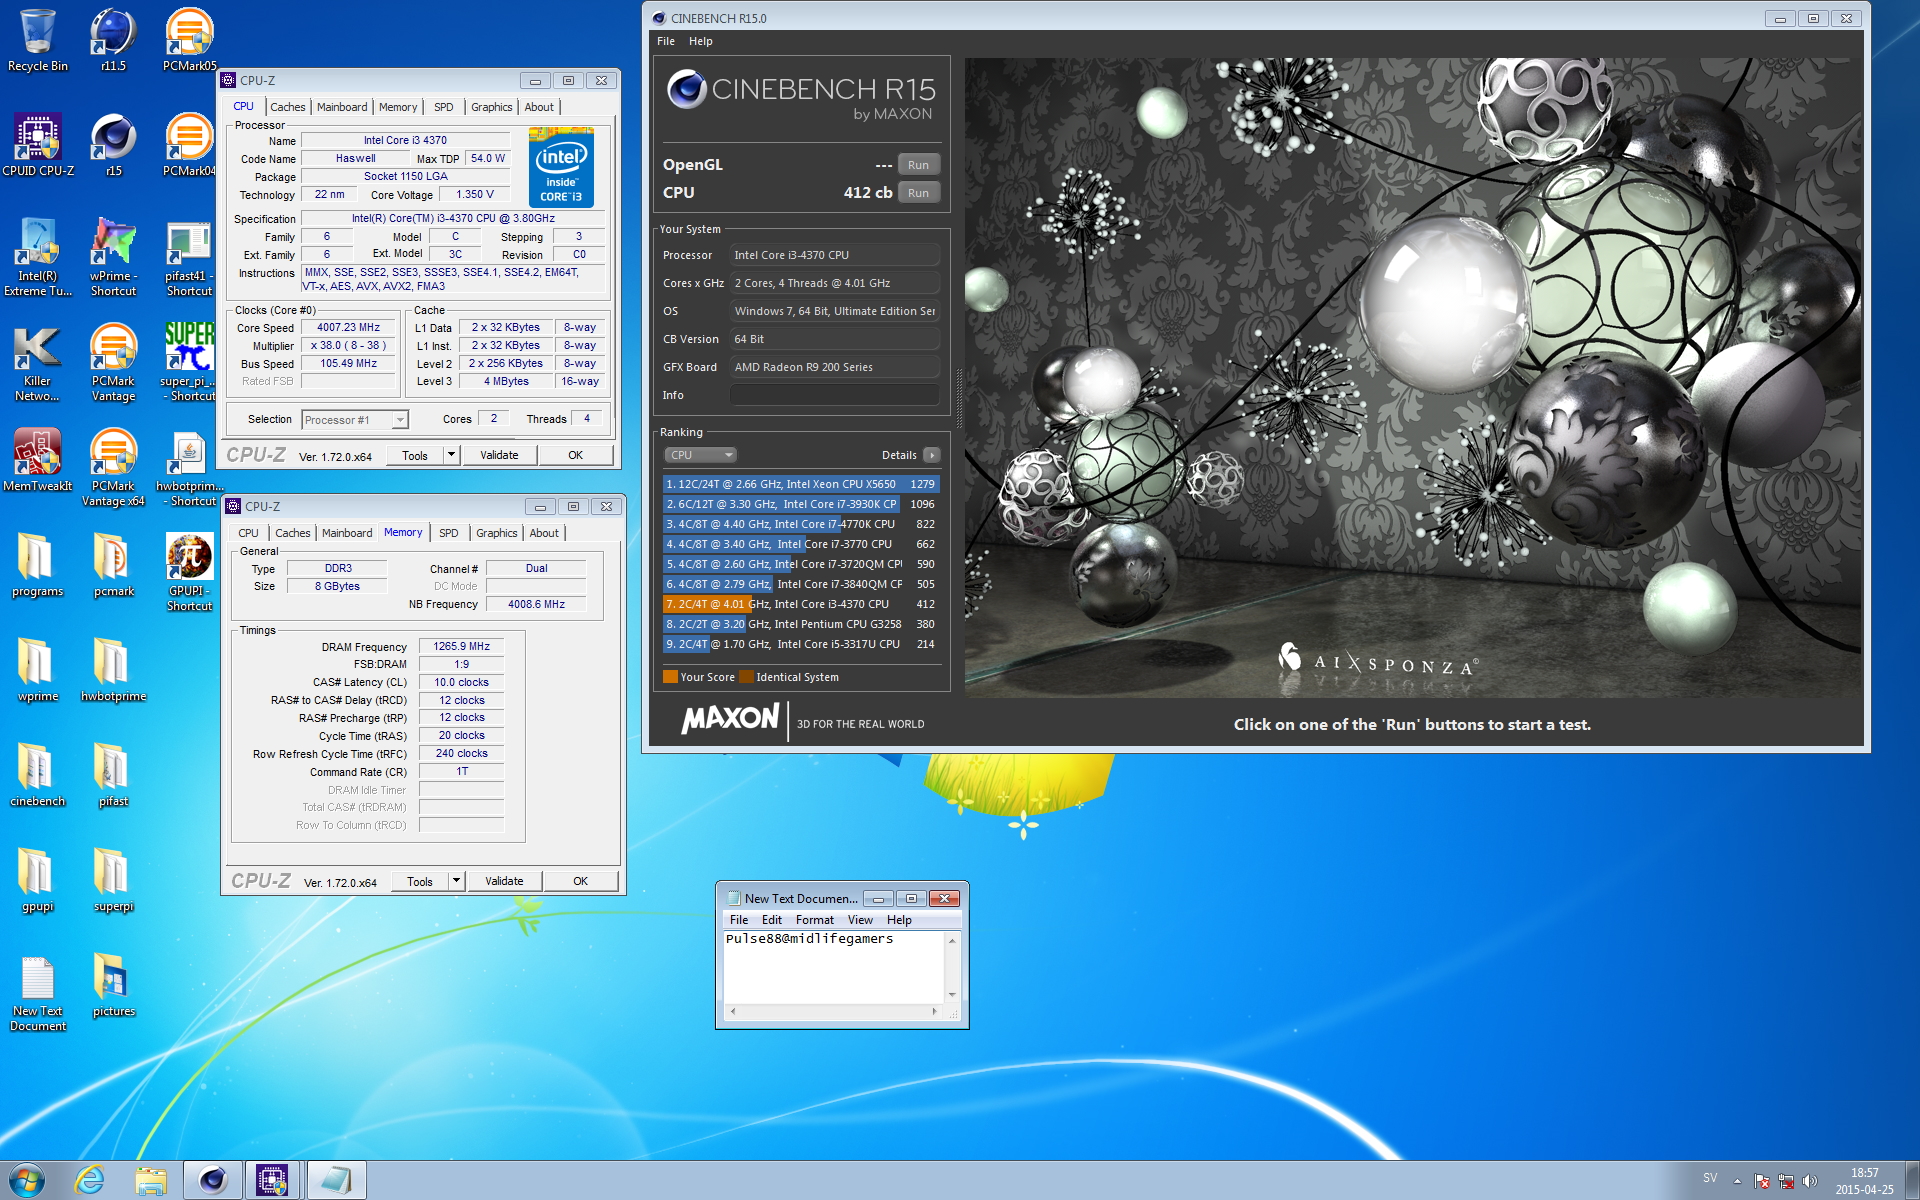Screen dimensions: 1920x1200
Task: Open the Cinebench File menu
Action: [666, 41]
